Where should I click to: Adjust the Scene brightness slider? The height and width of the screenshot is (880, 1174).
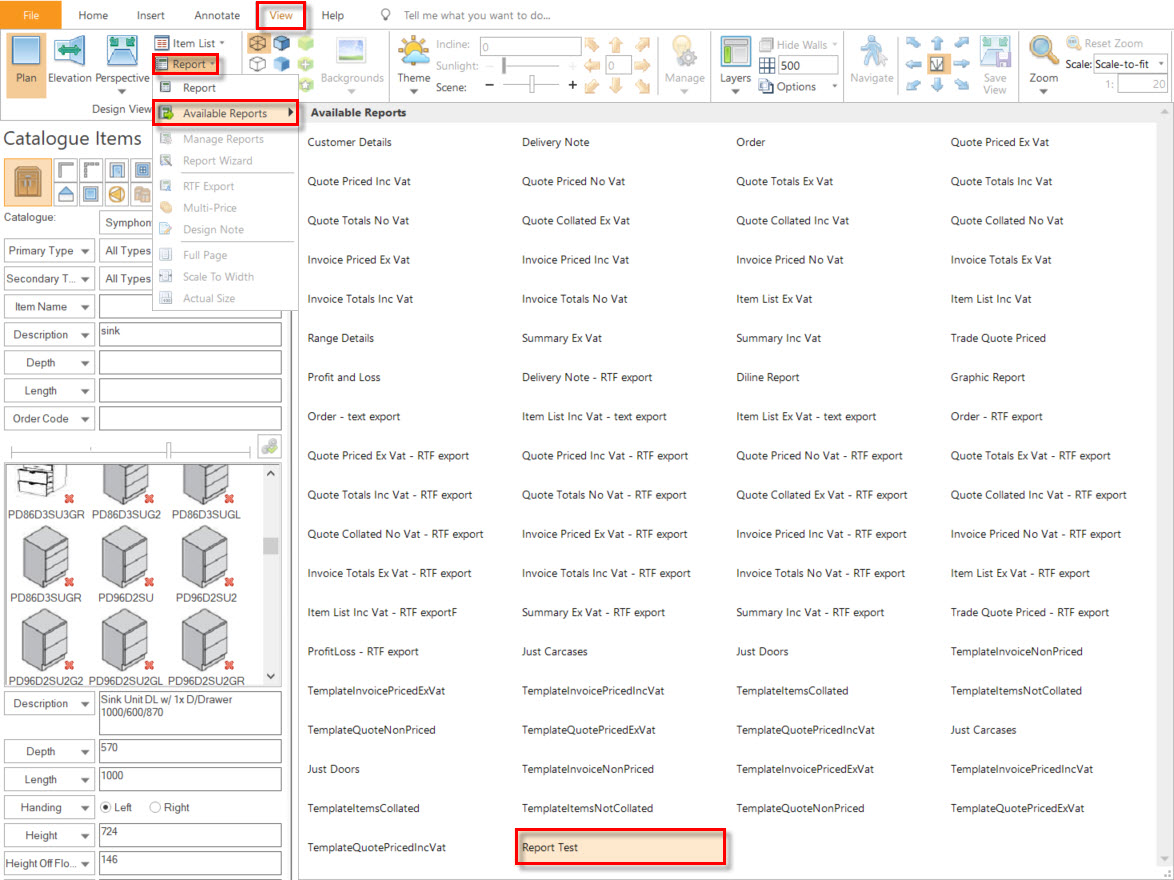(x=532, y=85)
